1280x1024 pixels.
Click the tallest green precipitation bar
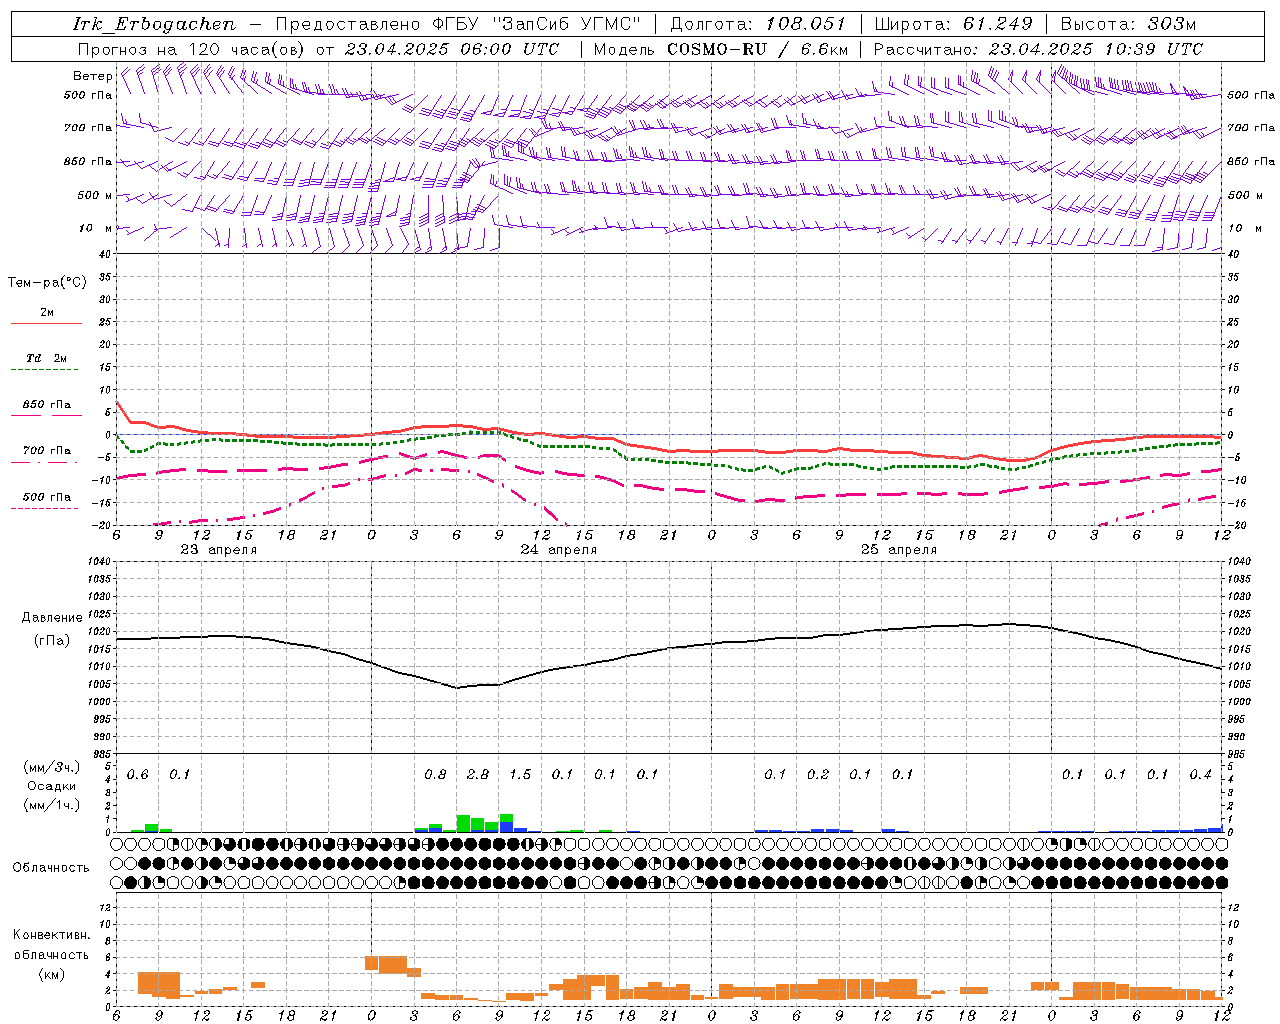[463, 823]
